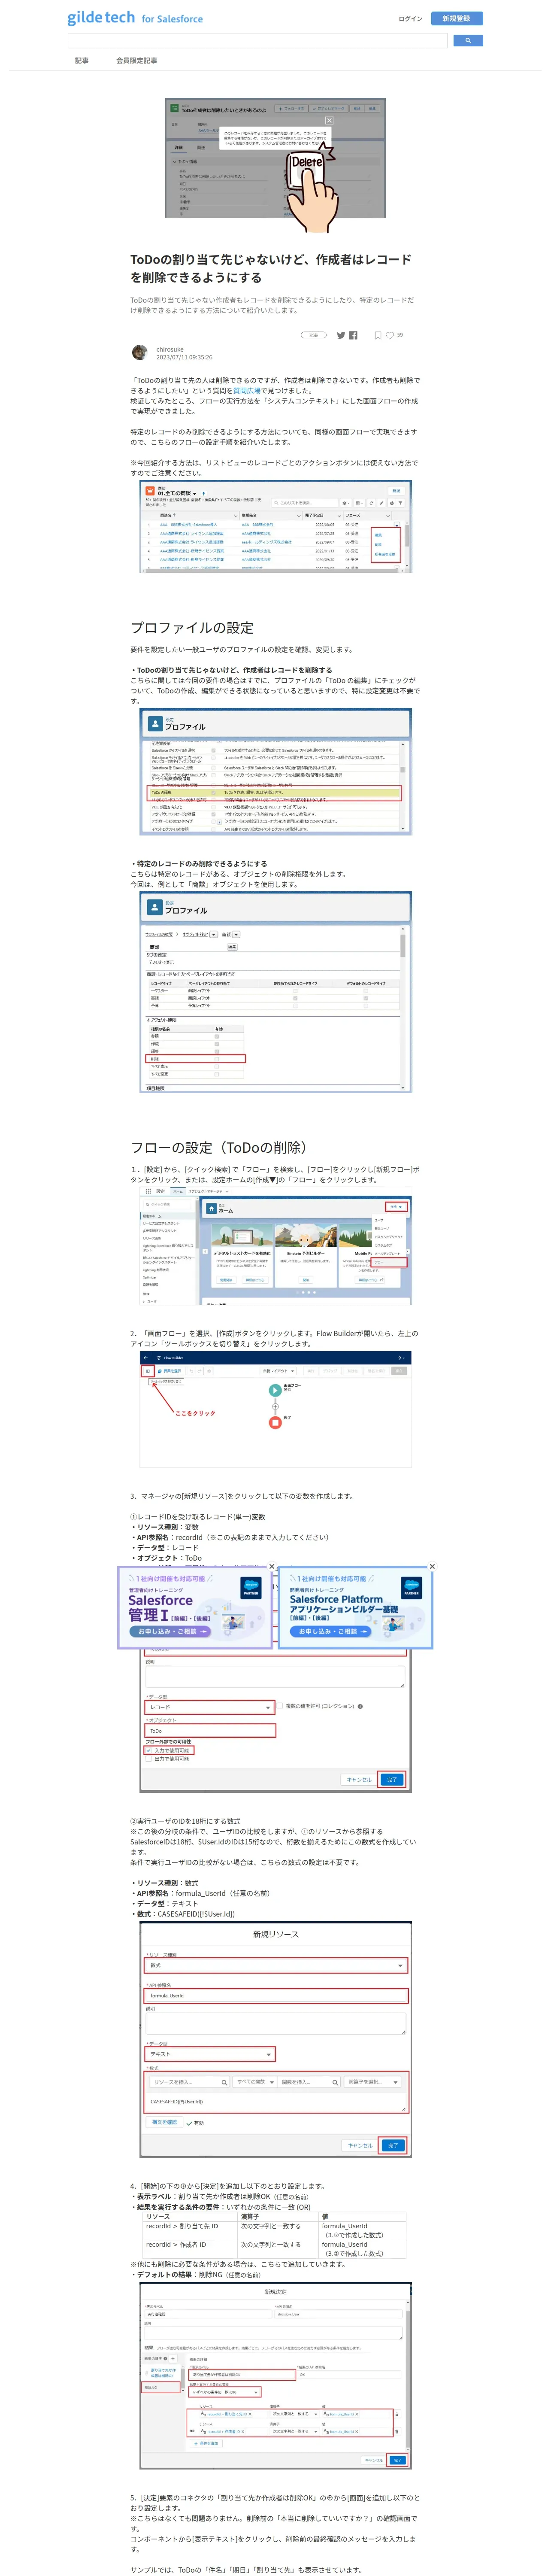Open the データ型 テキスト dropdown
Image resolution: width=551 pixels, height=2576 pixels.
click(x=210, y=2054)
